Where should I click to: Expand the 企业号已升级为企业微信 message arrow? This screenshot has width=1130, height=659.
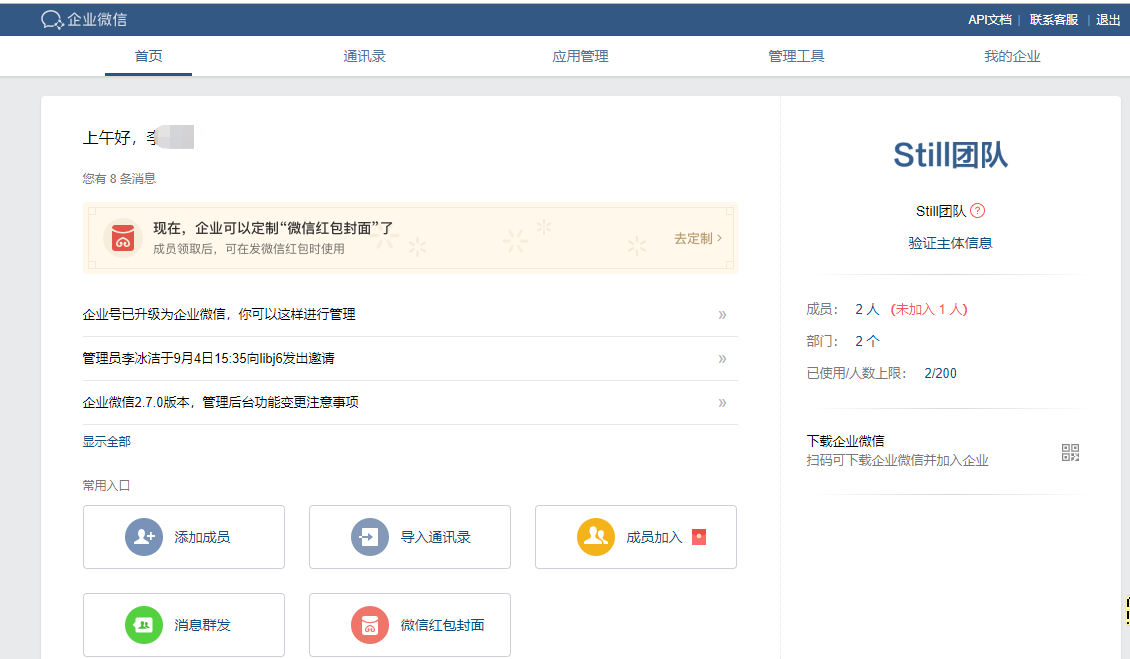pos(722,314)
